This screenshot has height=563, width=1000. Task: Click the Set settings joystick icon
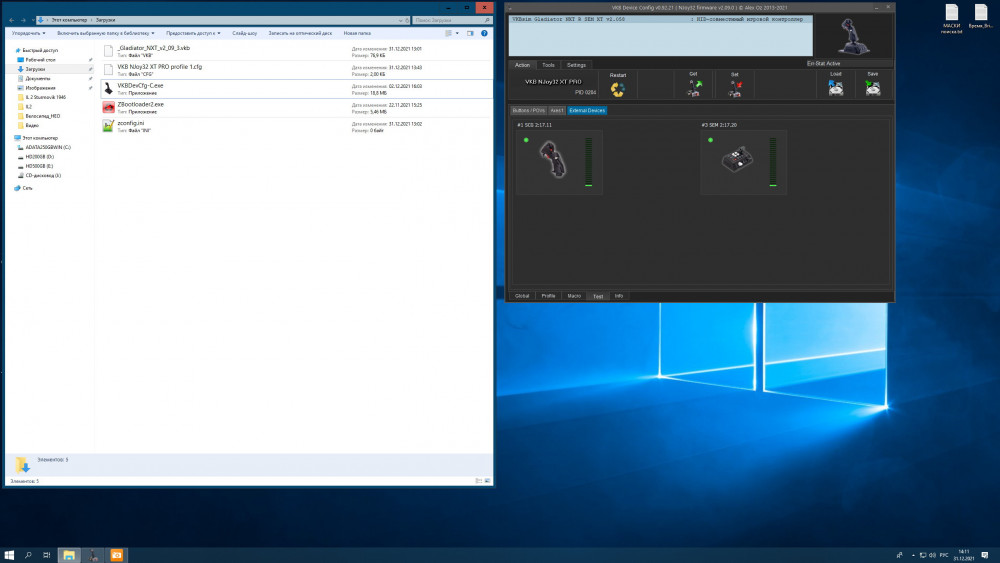(x=735, y=89)
